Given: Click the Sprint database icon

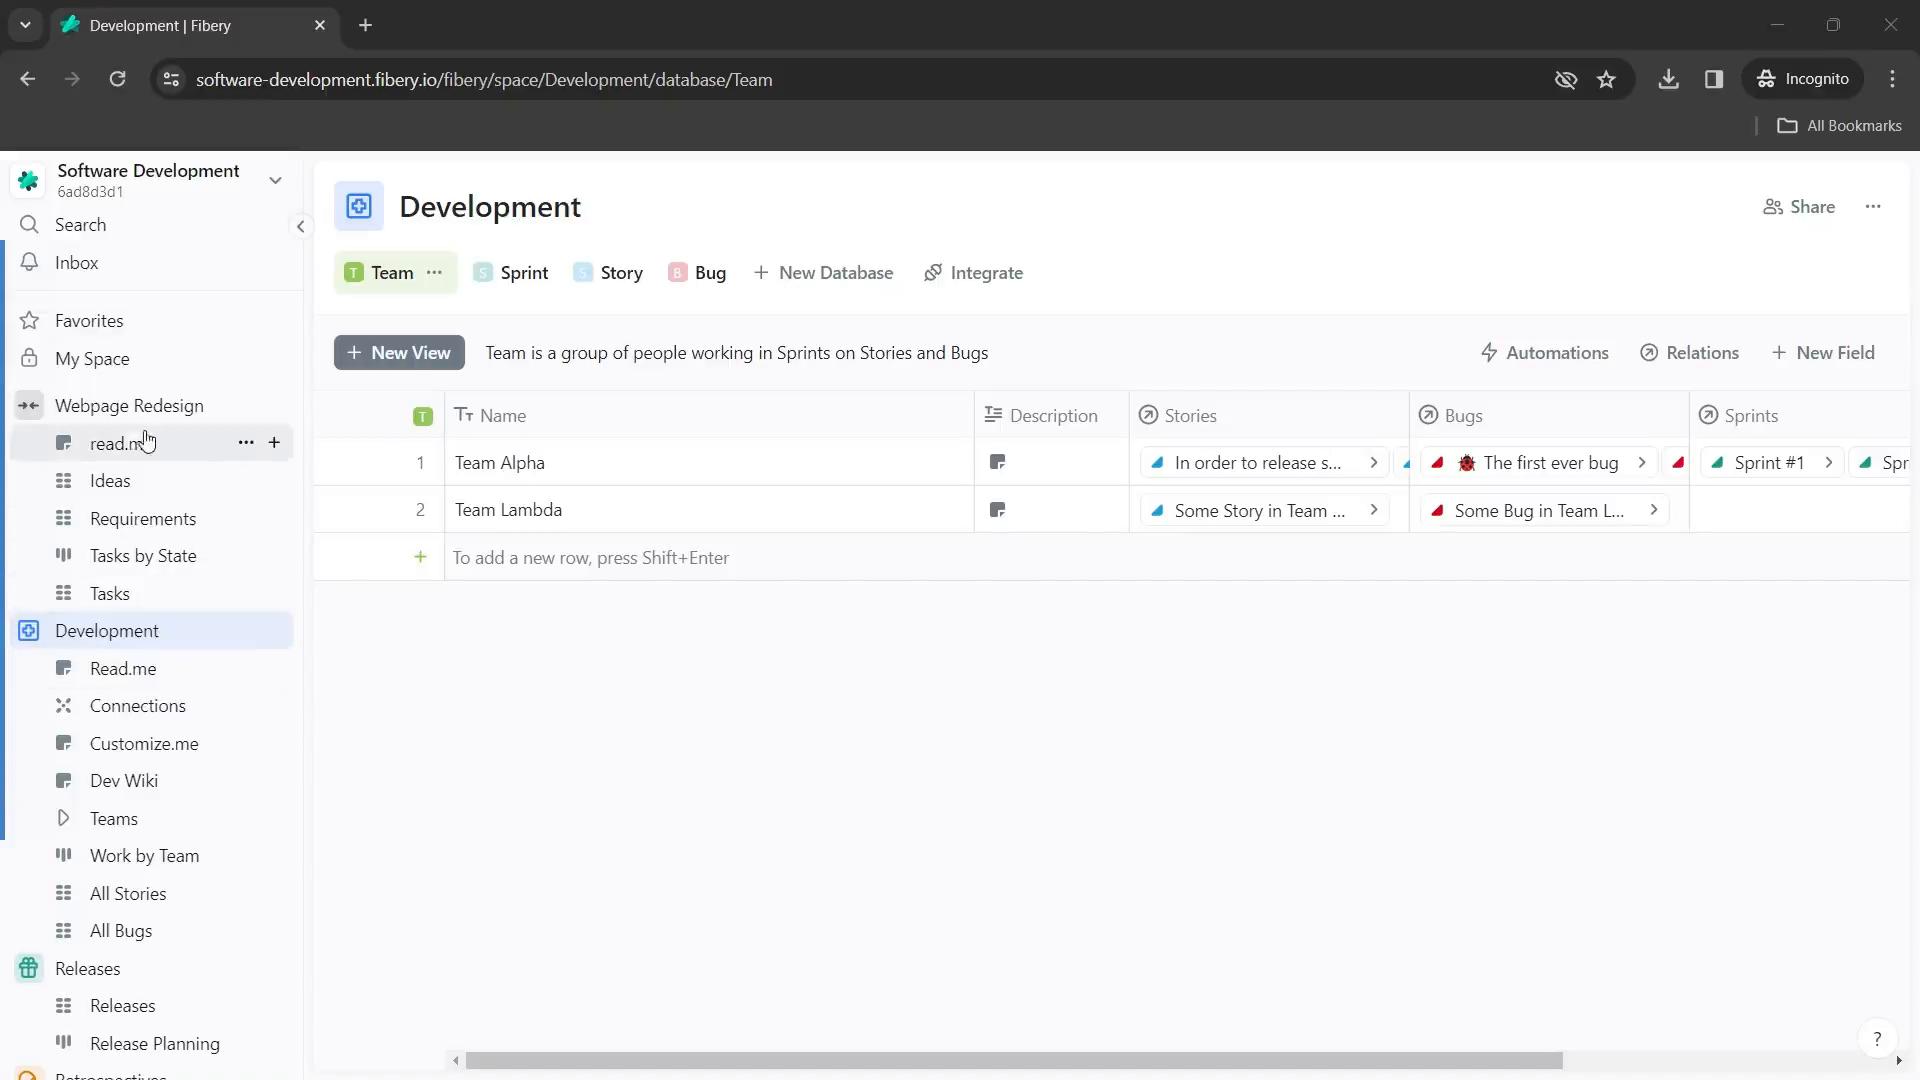Looking at the screenshot, I should point(481,273).
